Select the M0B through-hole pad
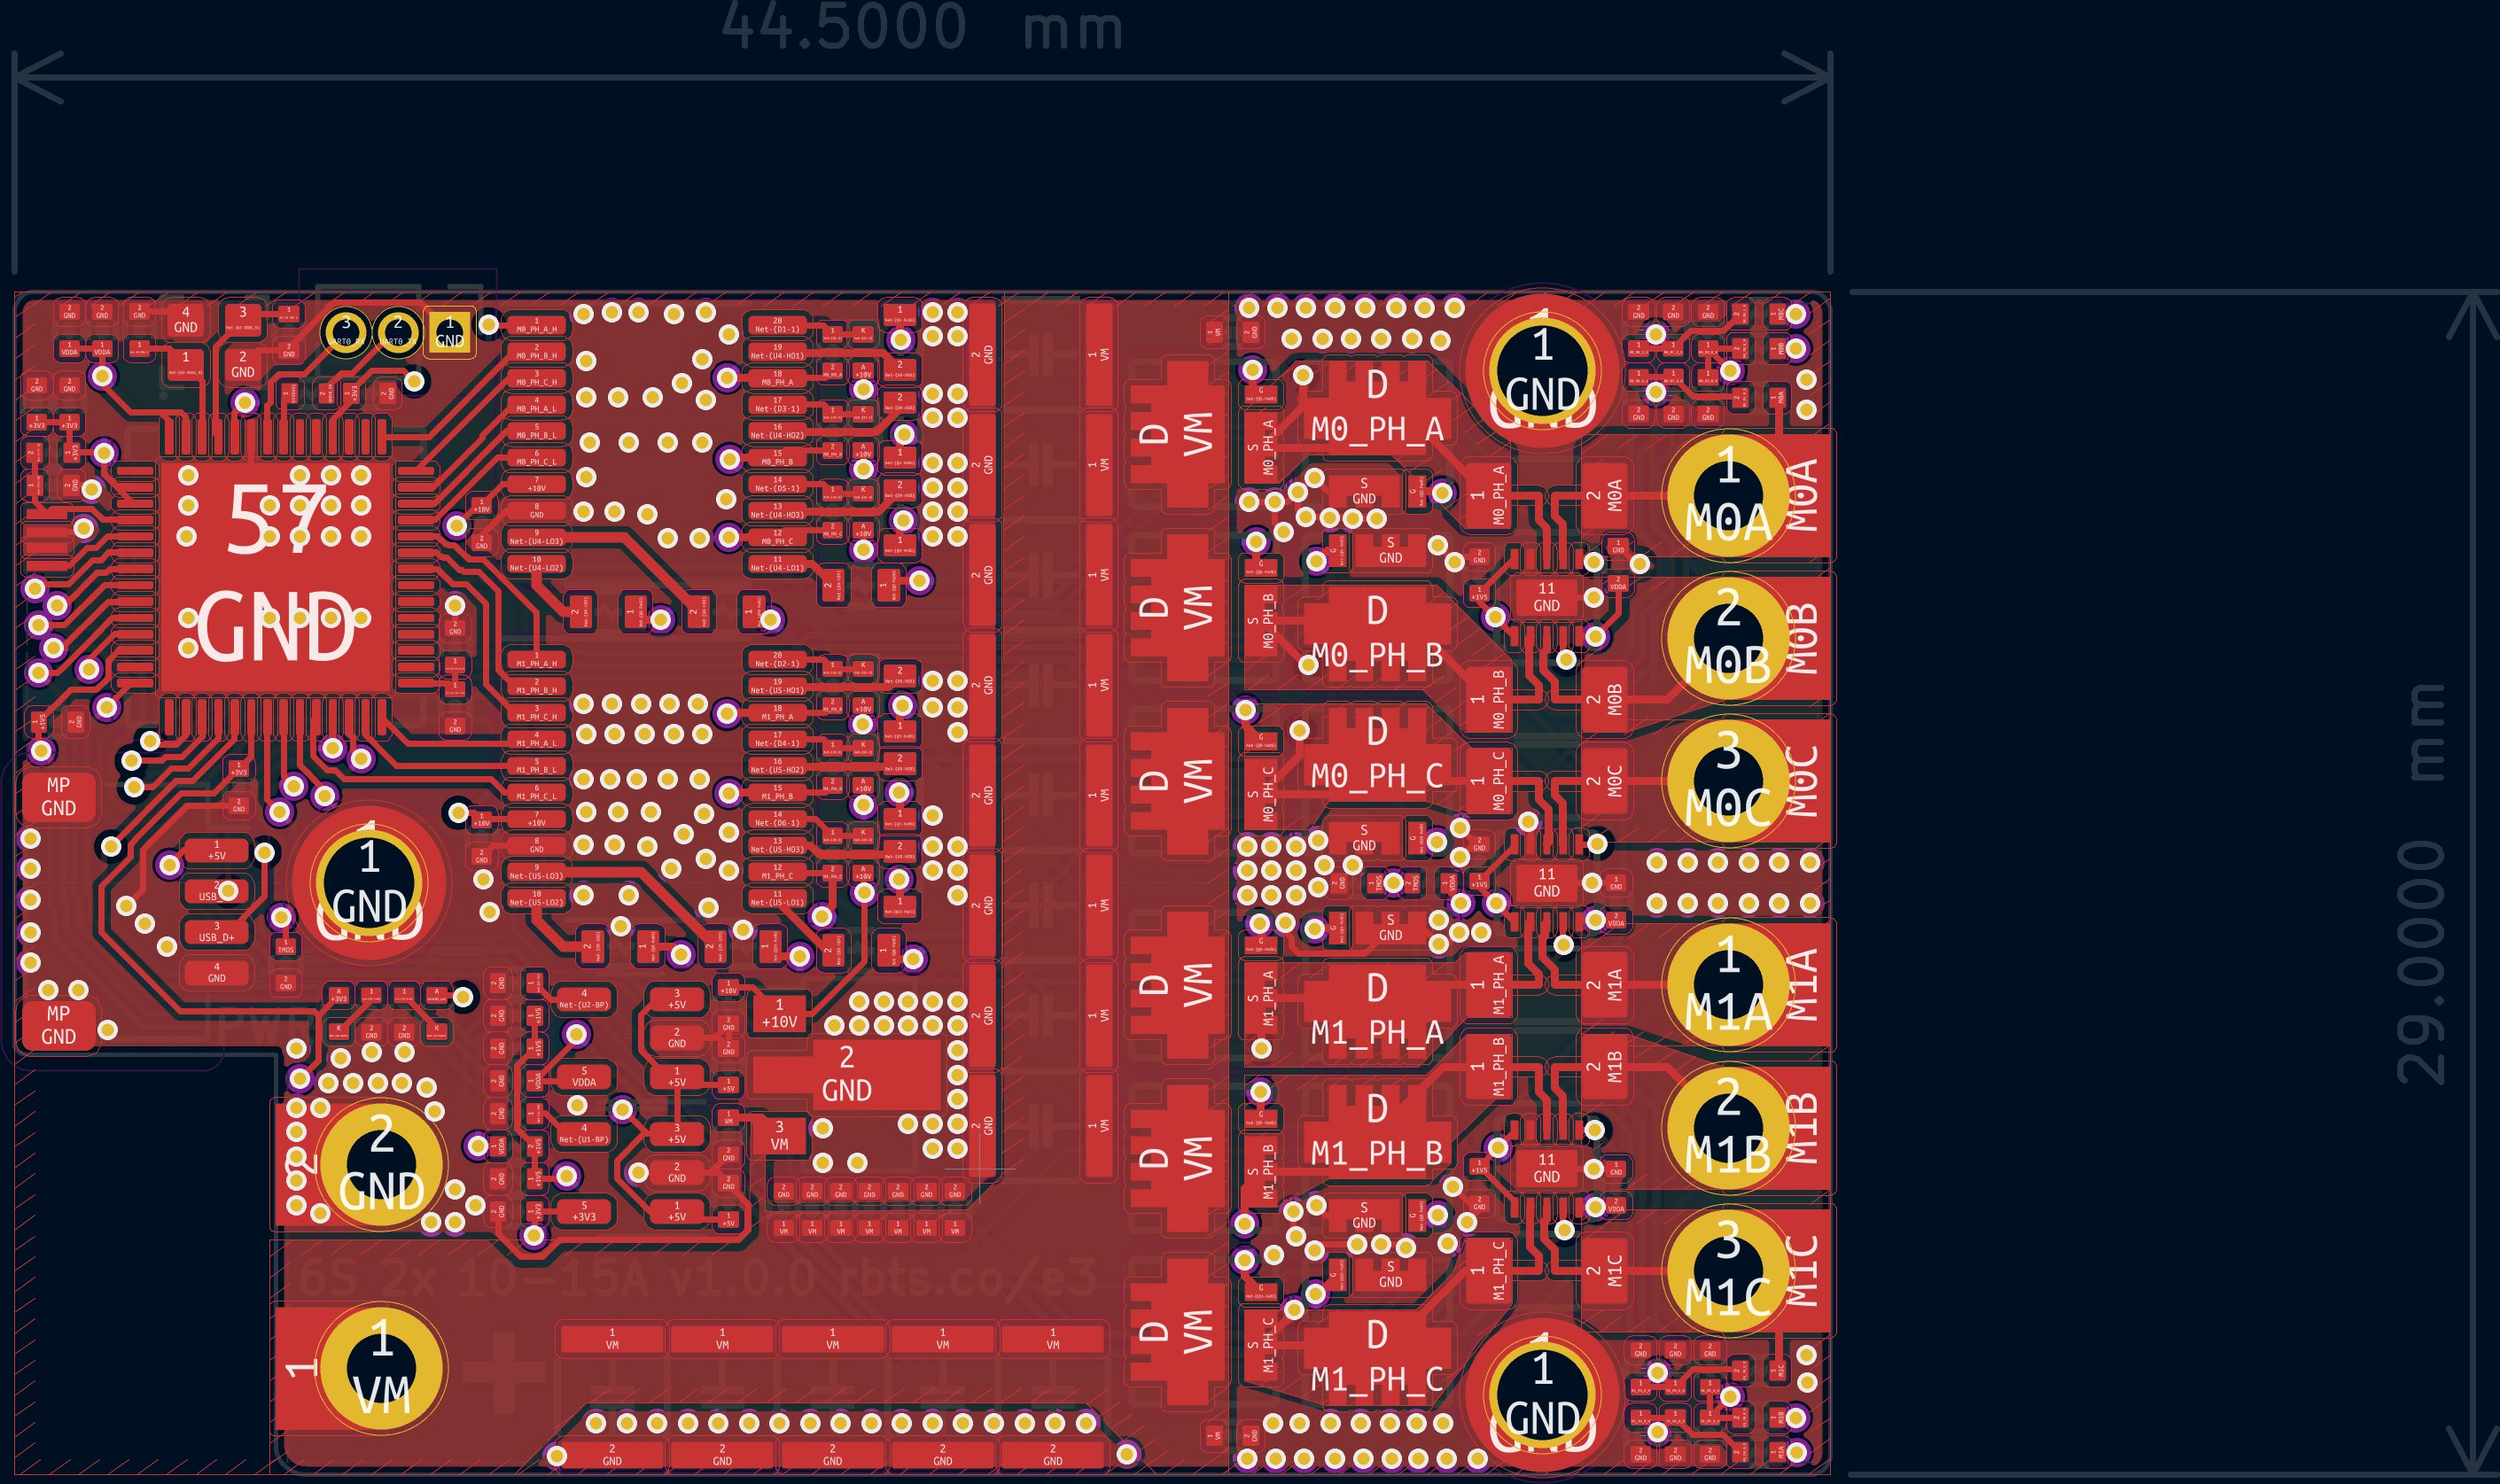The image size is (2500, 1484). 1727,637
